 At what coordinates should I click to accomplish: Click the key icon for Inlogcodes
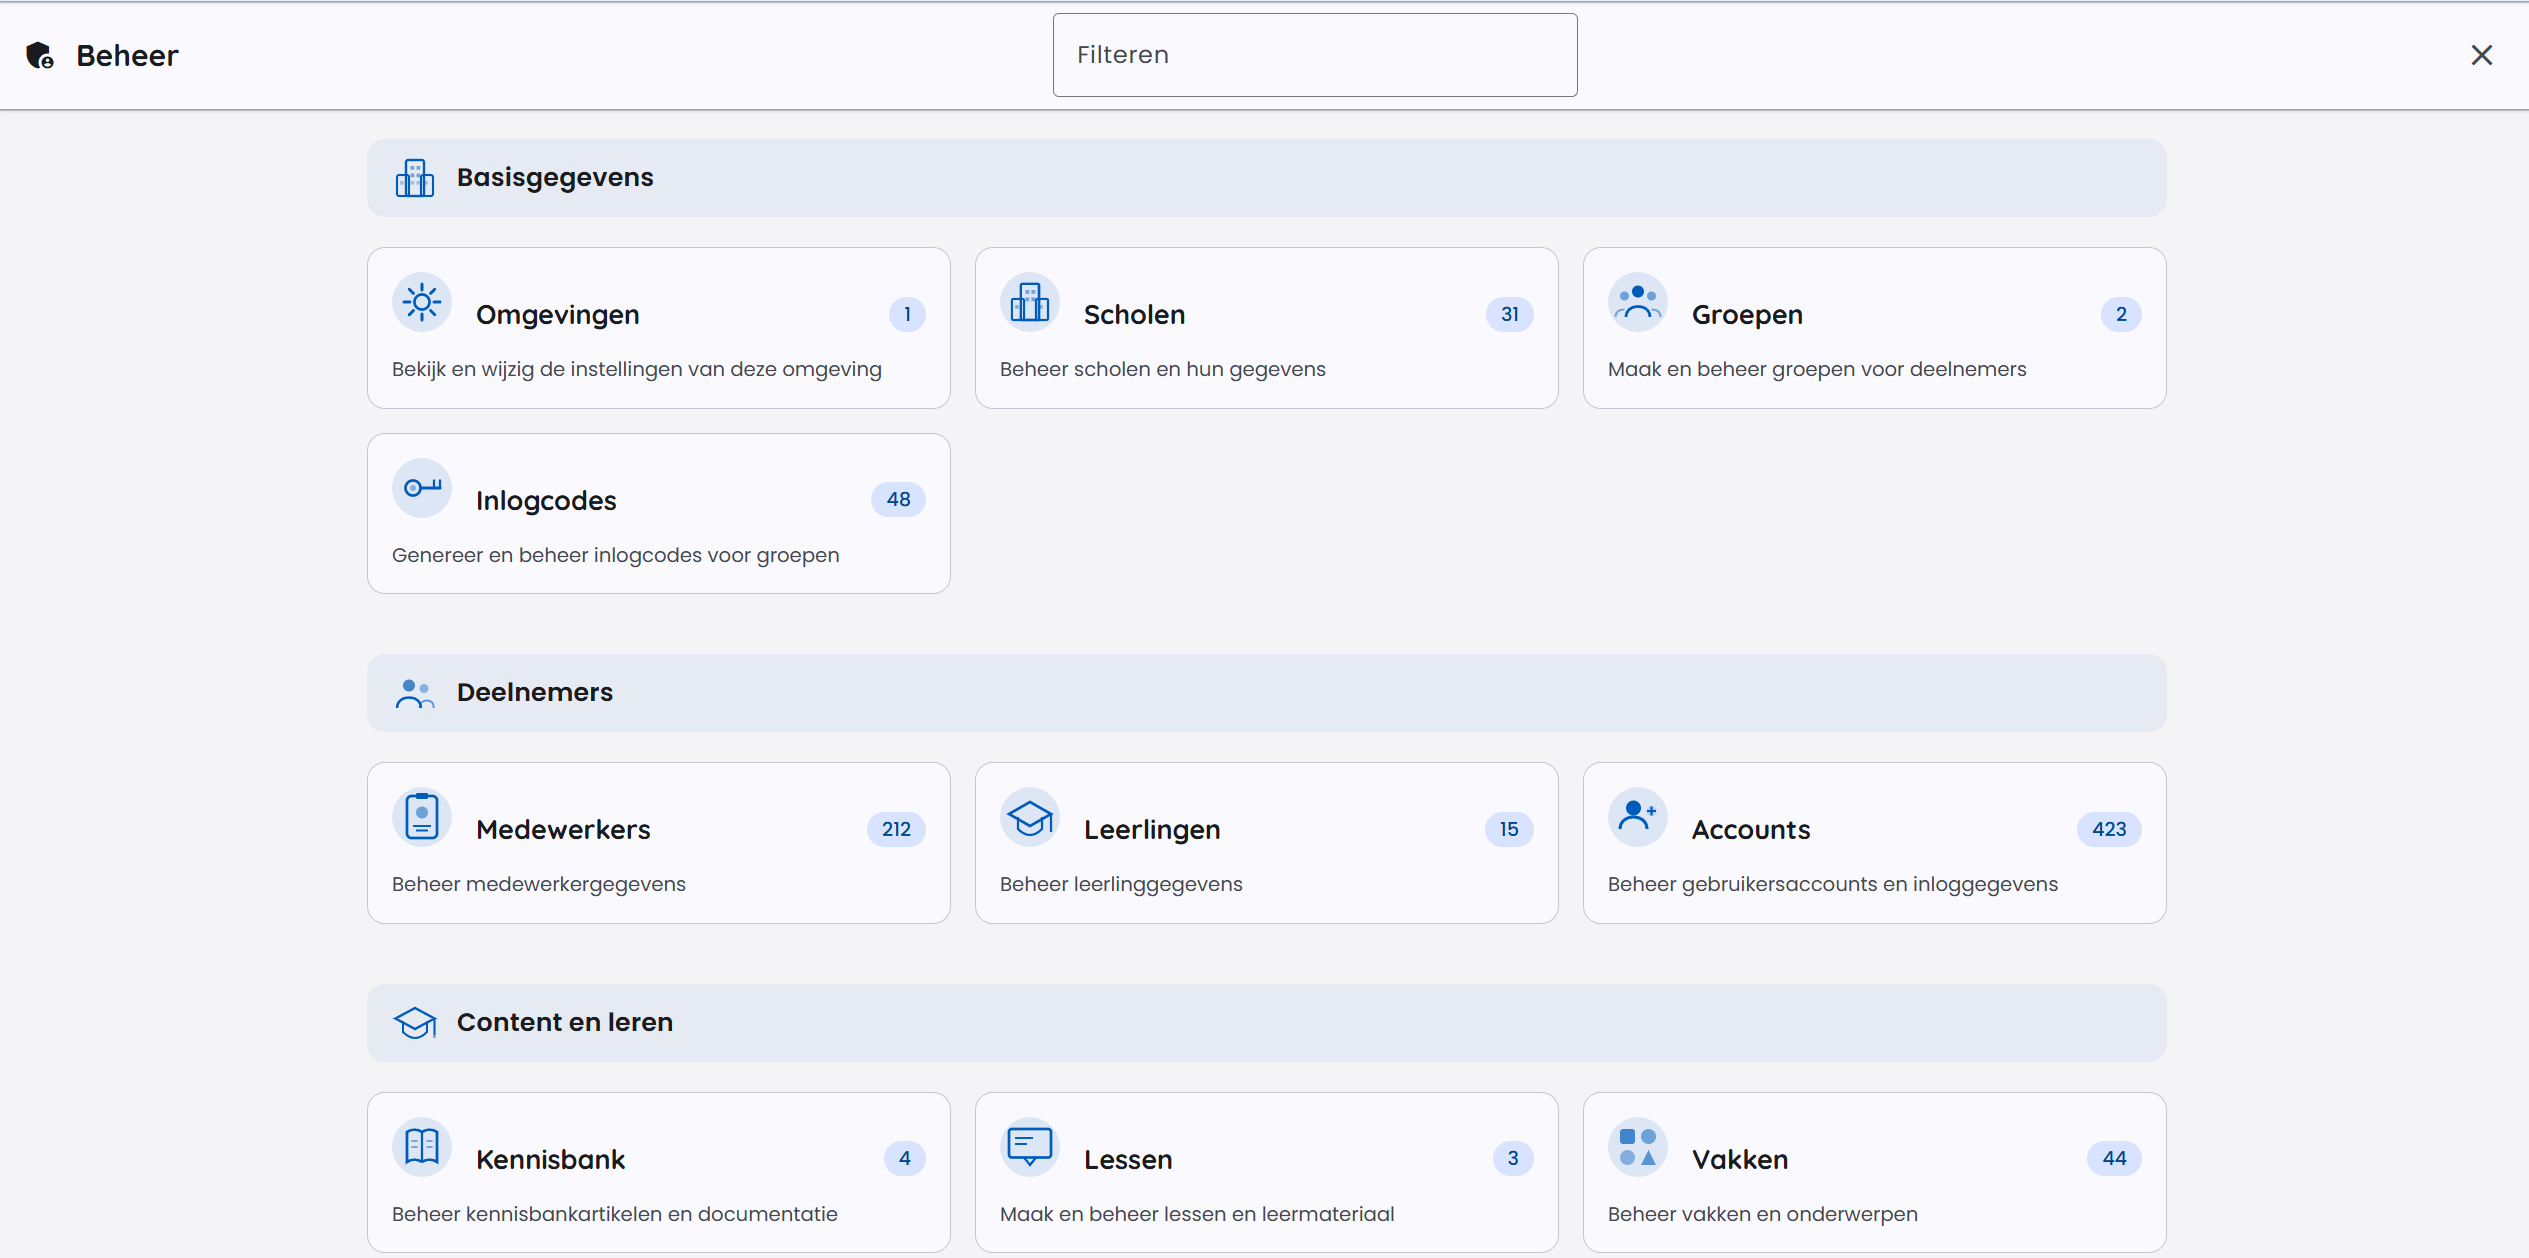421,488
